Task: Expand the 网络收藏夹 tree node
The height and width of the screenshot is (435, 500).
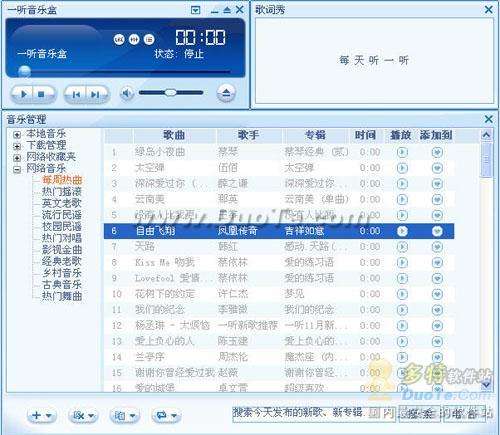Action: pyautogui.click(x=17, y=158)
